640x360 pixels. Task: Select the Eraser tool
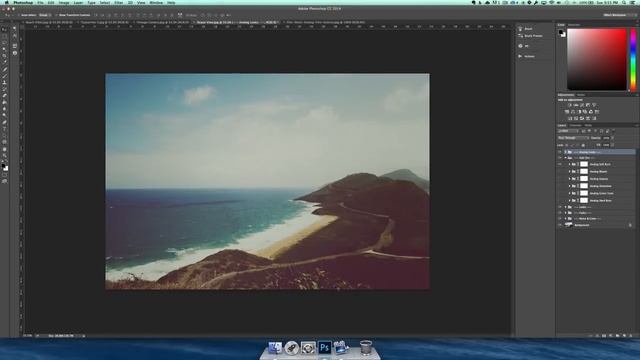pos(4,96)
